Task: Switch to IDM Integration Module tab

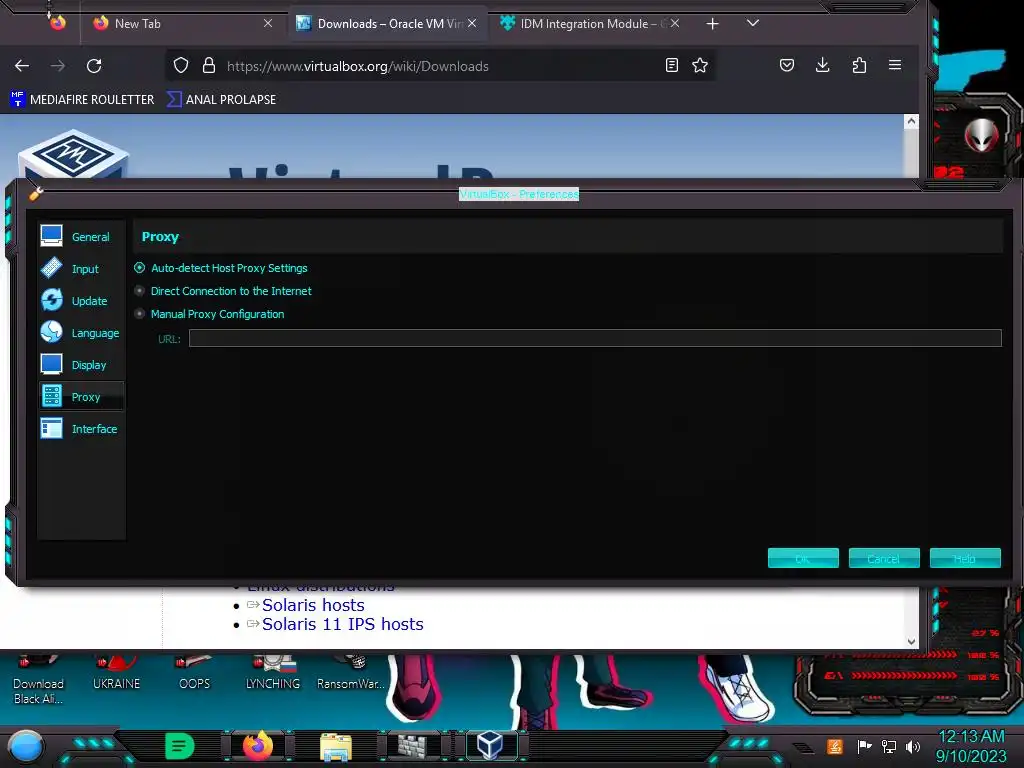Action: coord(590,24)
